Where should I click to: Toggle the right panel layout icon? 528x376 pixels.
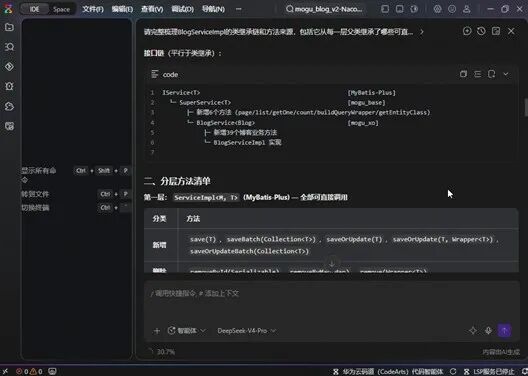[x=414, y=9]
